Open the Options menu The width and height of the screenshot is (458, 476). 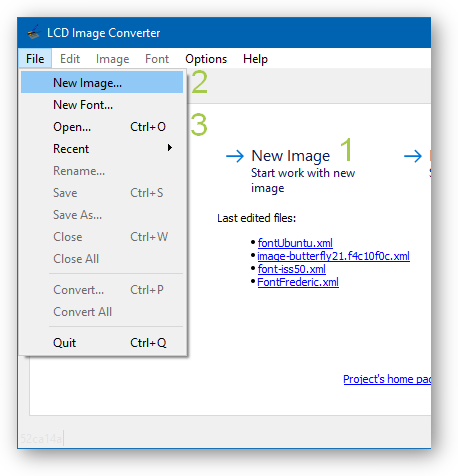pyautogui.click(x=206, y=59)
